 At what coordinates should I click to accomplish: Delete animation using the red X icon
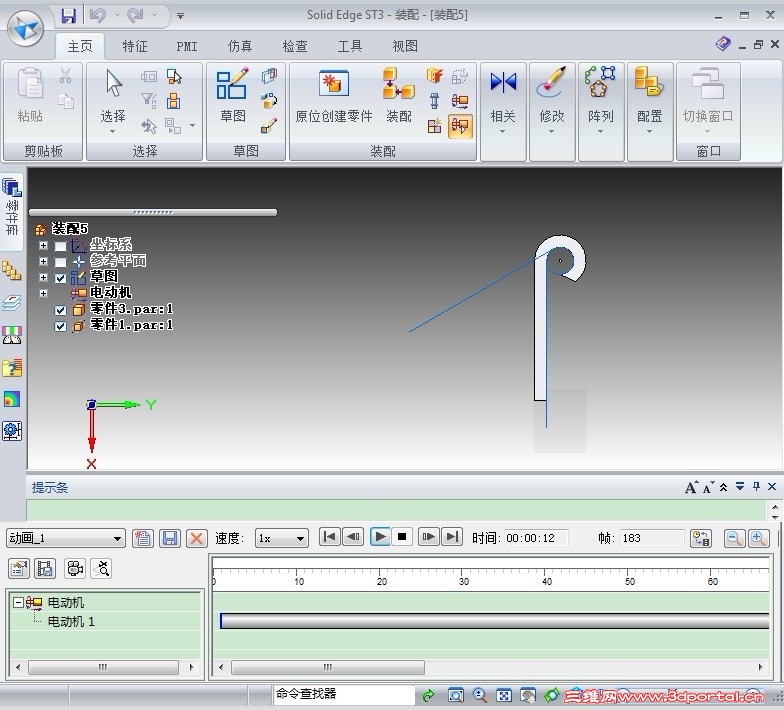point(196,538)
